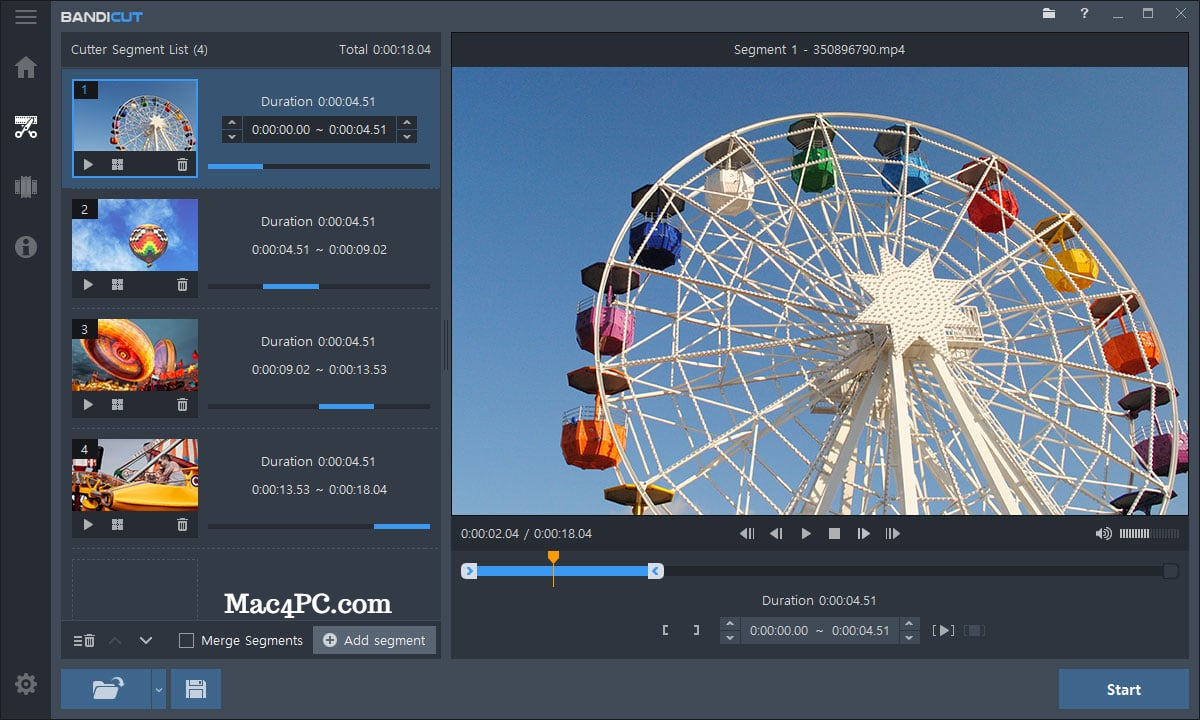Jump to previous keyframe button
Screen dimensions: 1200x720
pyautogui.click(x=747, y=534)
